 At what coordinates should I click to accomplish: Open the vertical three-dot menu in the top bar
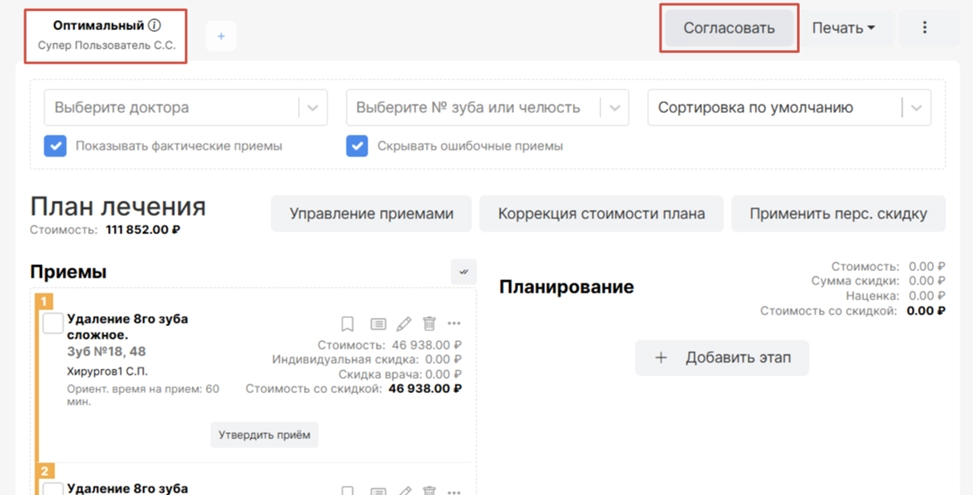[x=925, y=28]
